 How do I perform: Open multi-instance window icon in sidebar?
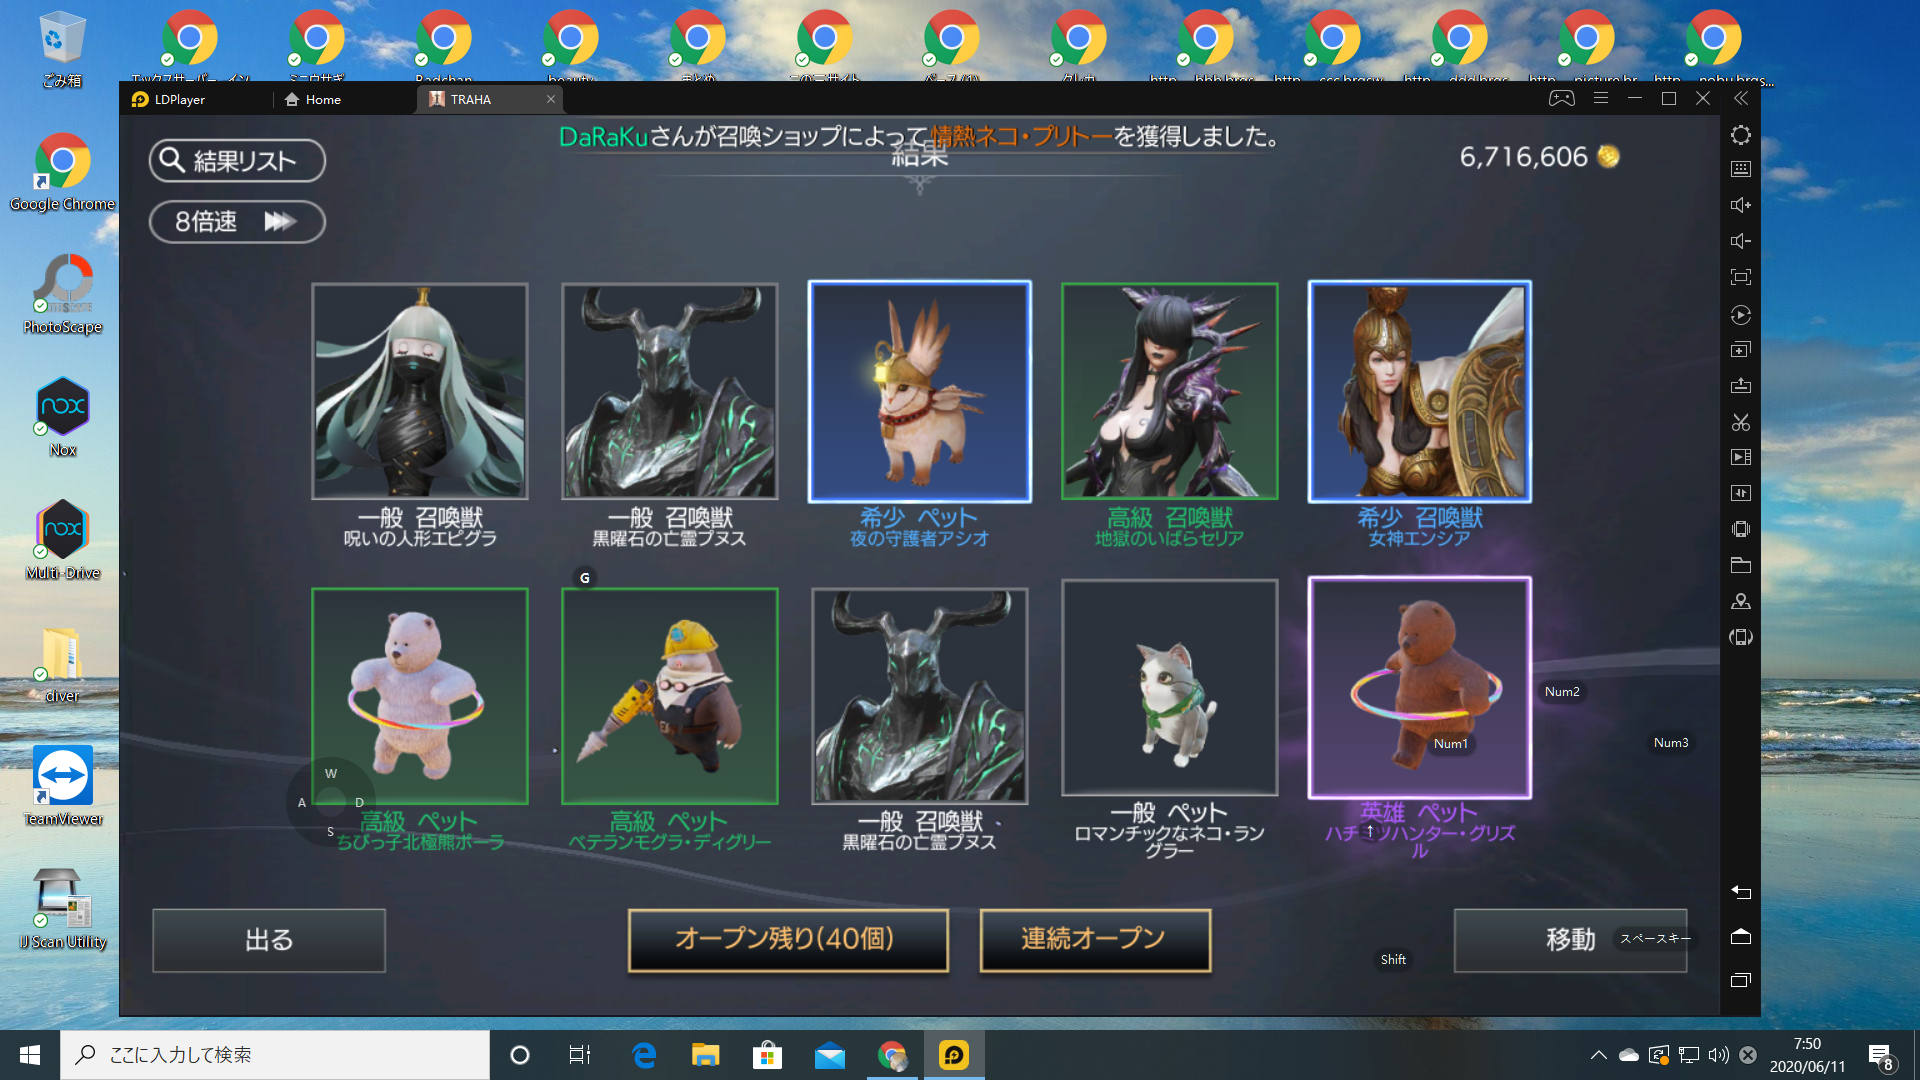pyautogui.click(x=1740, y=350)
